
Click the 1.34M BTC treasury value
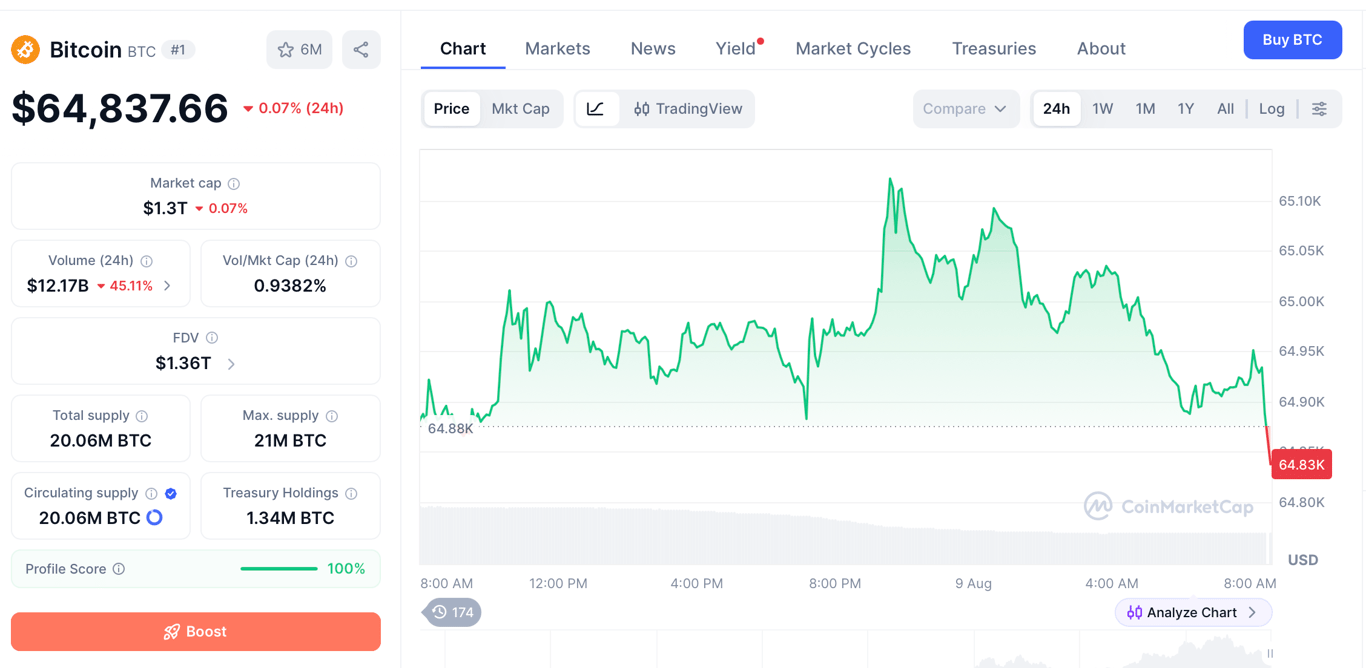(x=290, y=518)
